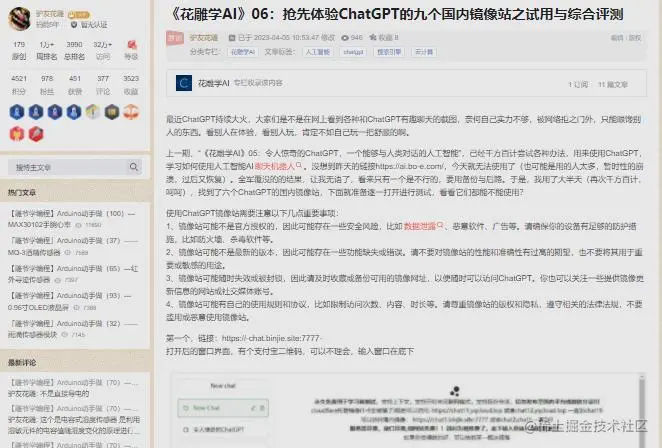
Task: Open the 人工智能 article tag
Action: 317,52
